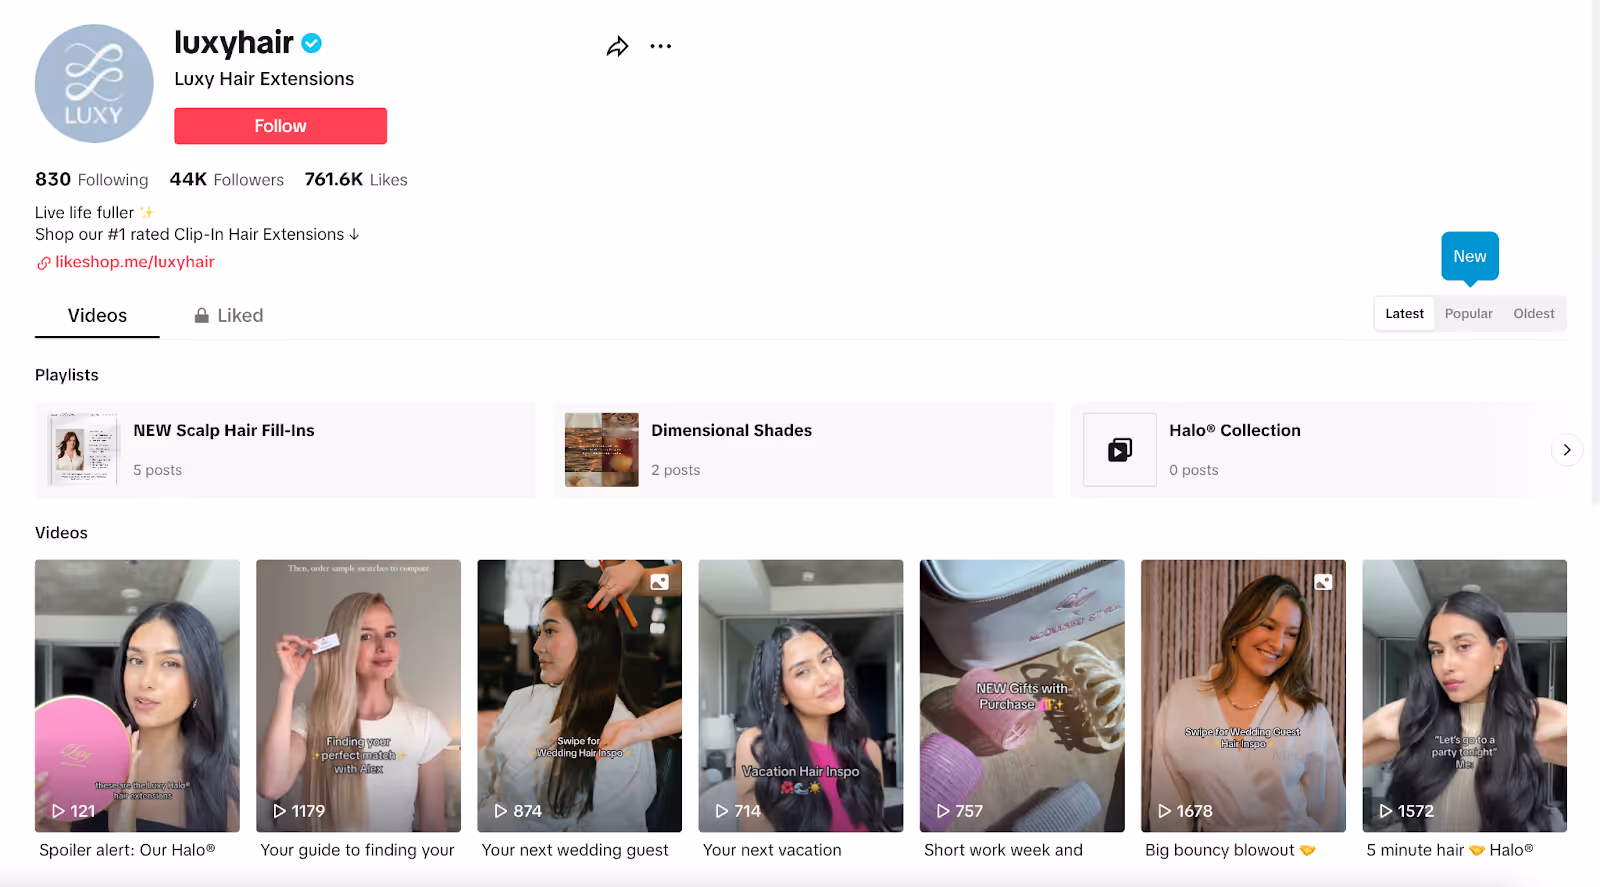Click the Luxy profile avatar
Image resolution: width=1600 pixels, height=887 pixels.
point(94,84)
